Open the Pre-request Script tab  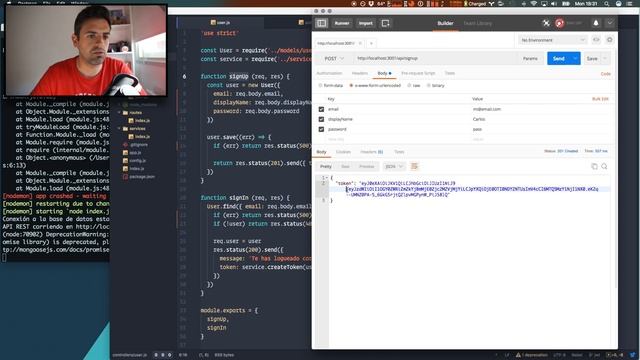coord(418,73)
